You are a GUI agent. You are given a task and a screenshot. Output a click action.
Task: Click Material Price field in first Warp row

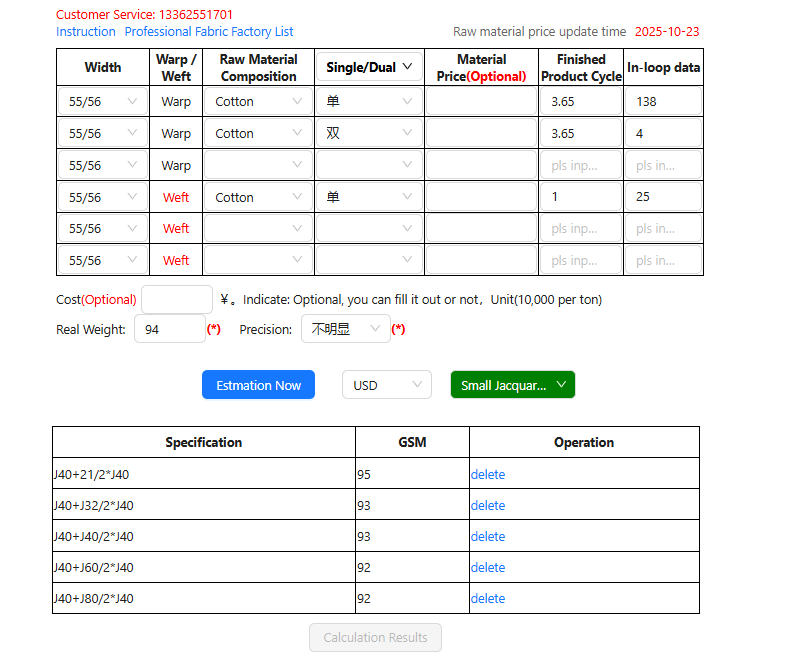click(x=481, y=102)
